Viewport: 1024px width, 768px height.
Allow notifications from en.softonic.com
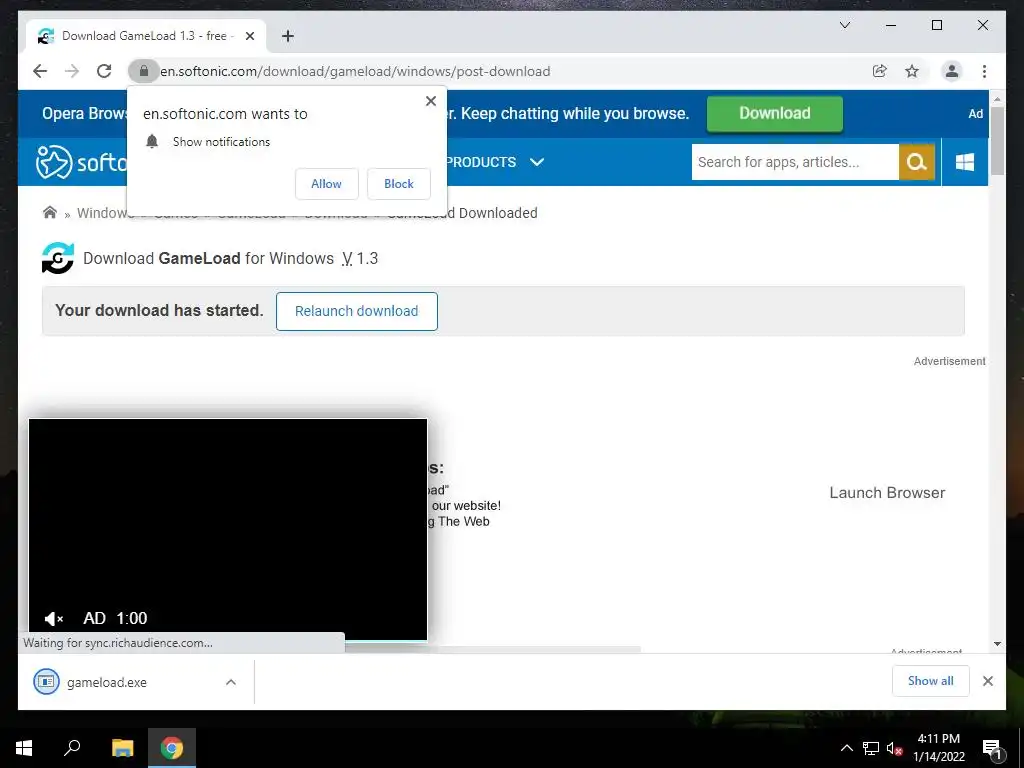click(327, 184)
